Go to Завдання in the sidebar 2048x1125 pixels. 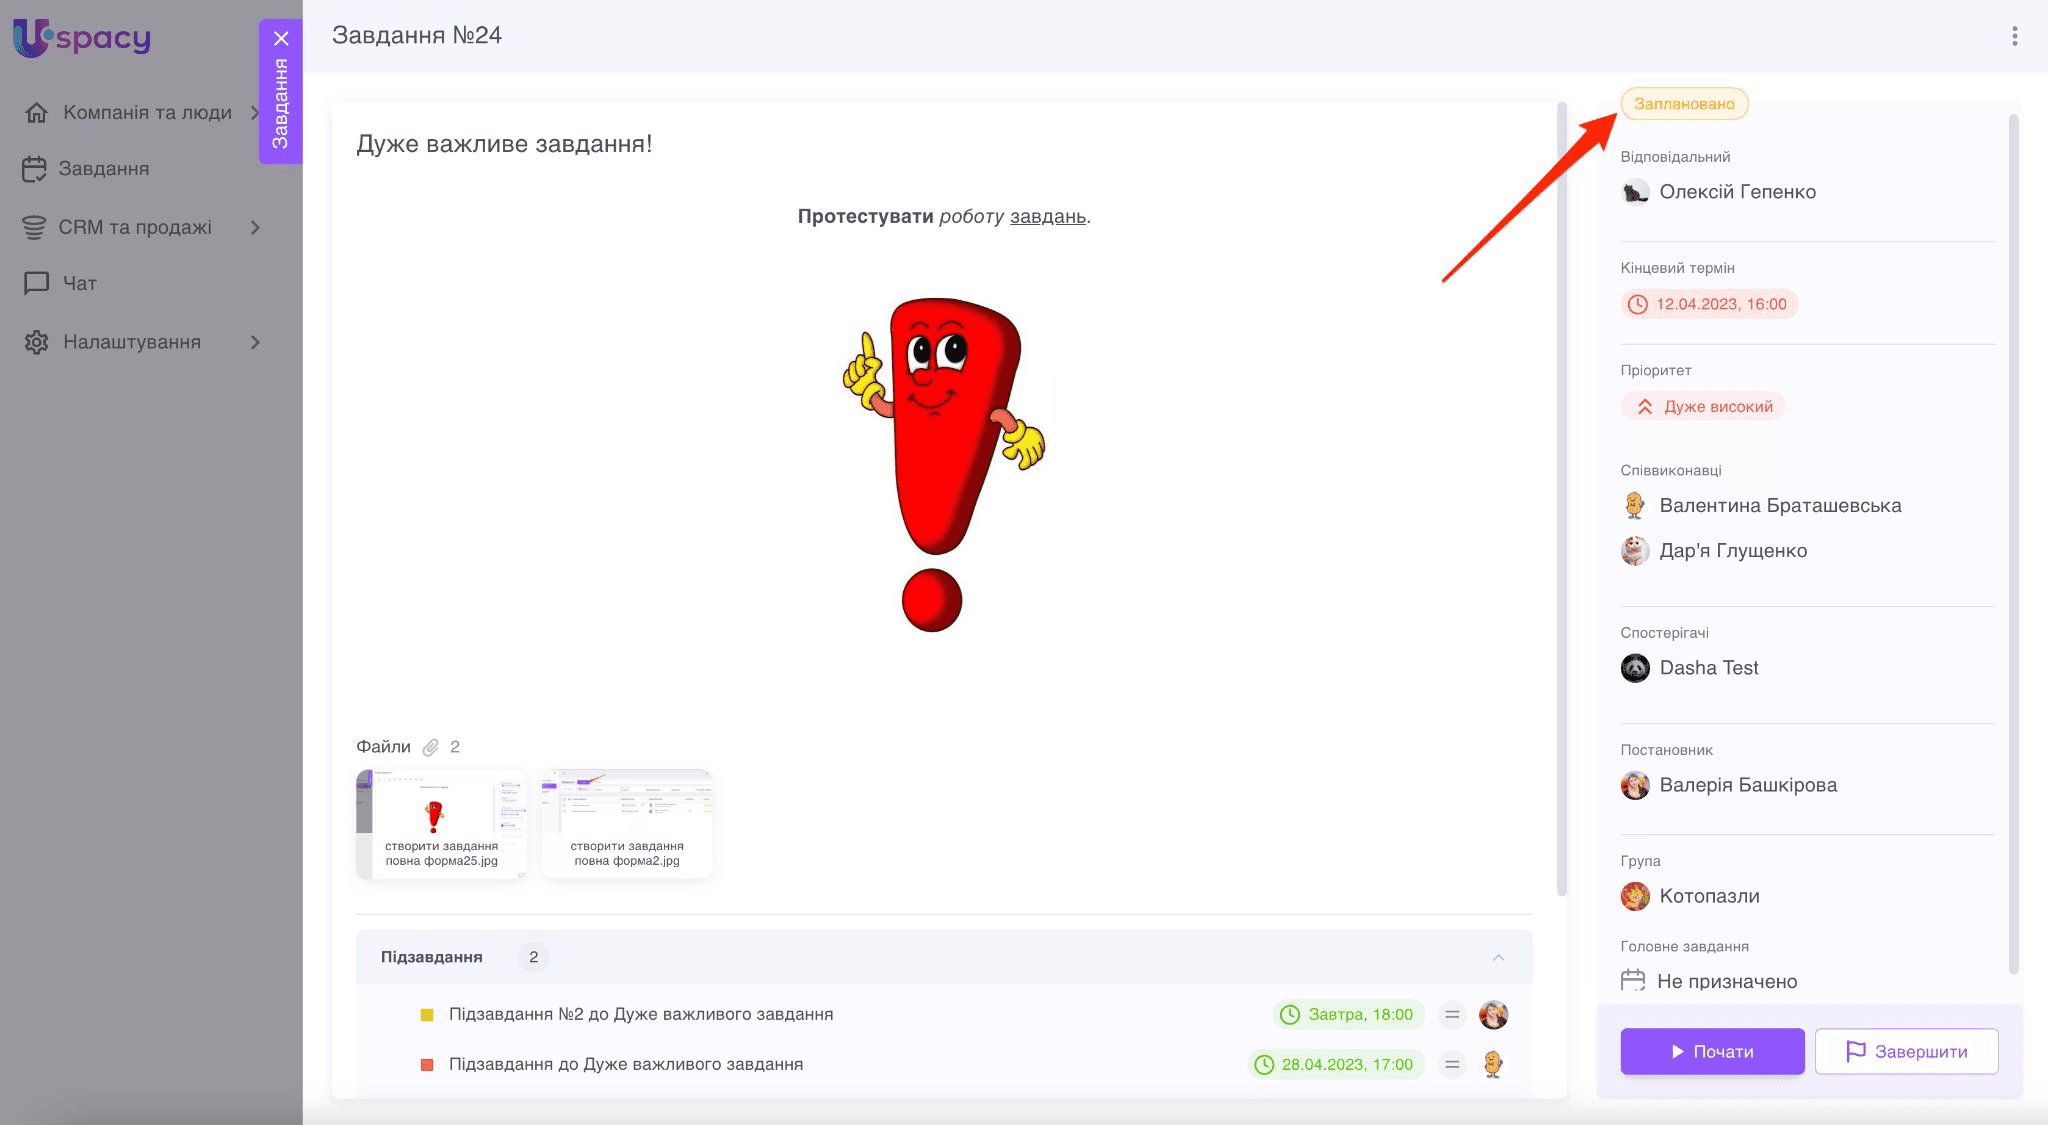pos(103,169)
